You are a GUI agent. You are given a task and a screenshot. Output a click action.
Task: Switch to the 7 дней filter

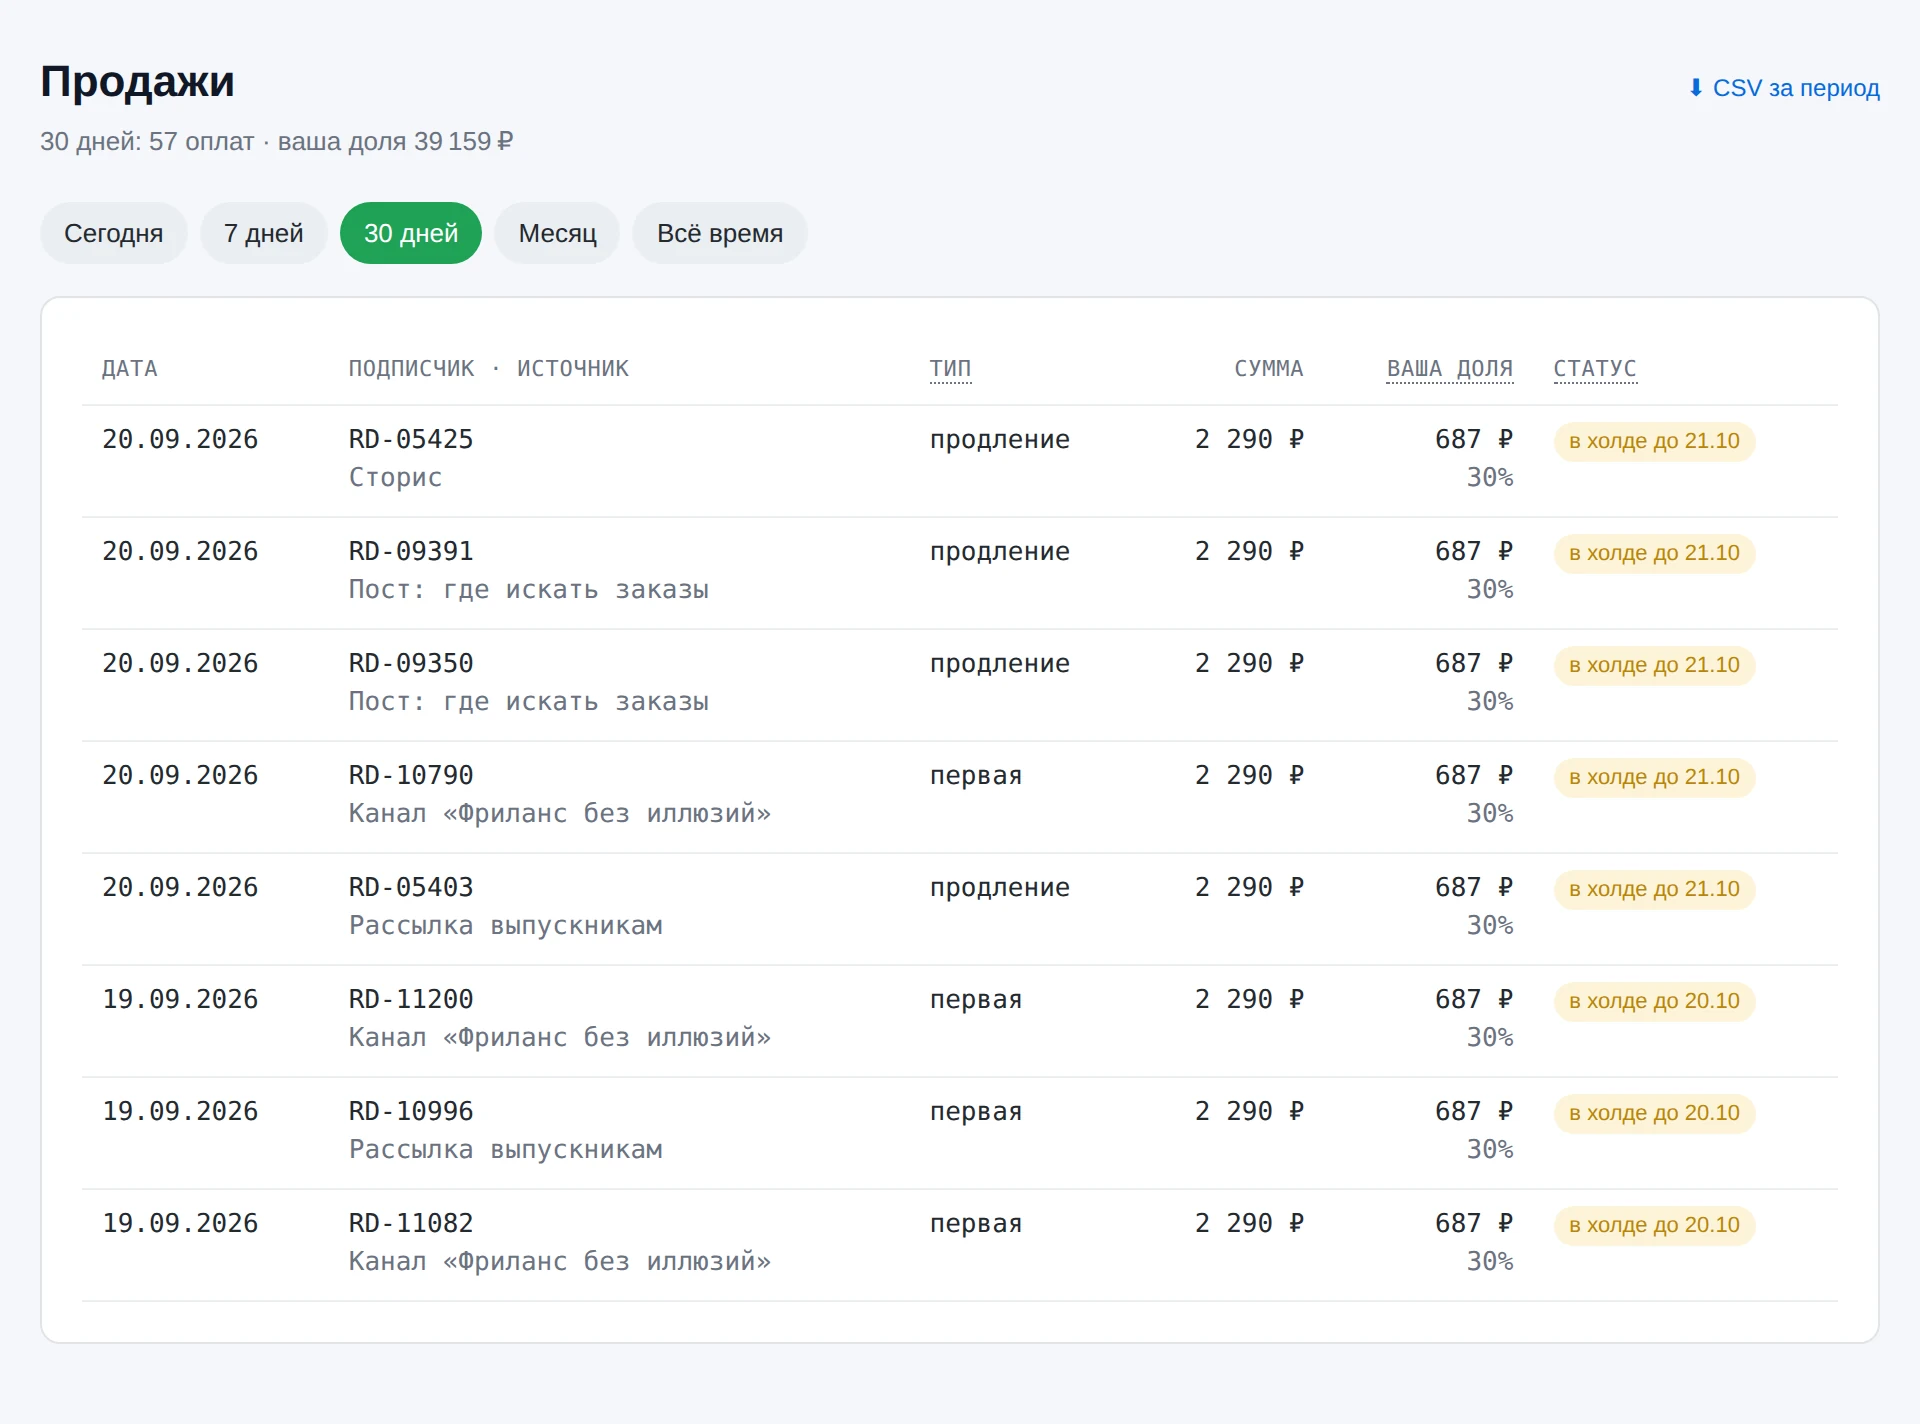click(263, 233)
